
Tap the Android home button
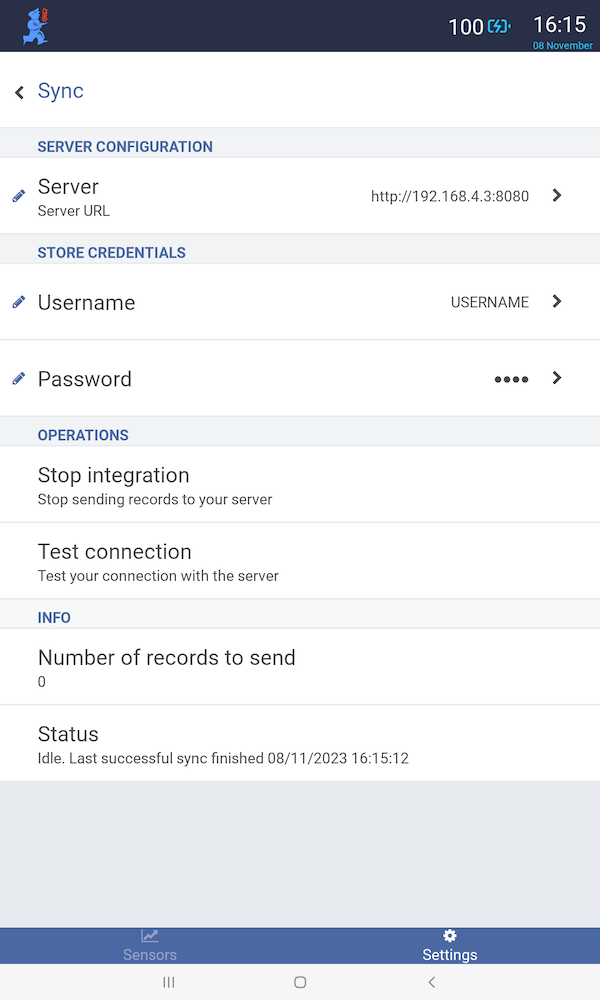click(x=300, y=982)
